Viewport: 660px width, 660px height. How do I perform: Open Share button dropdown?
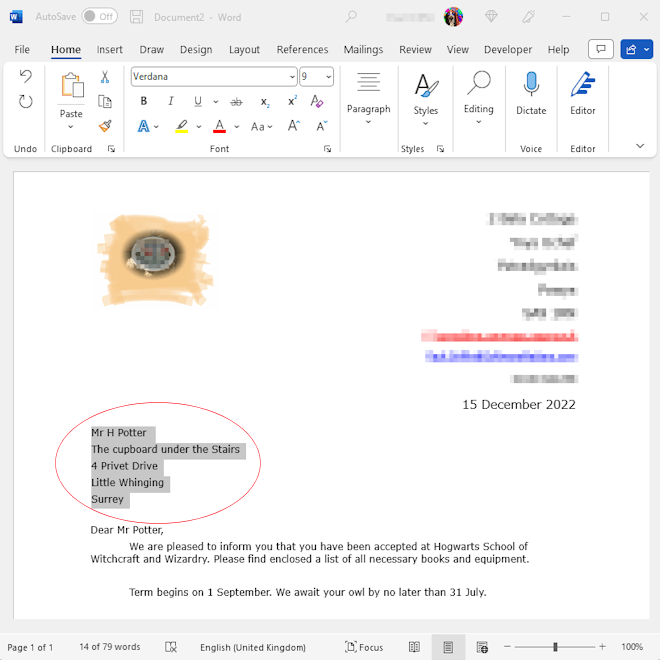[647, 49]
